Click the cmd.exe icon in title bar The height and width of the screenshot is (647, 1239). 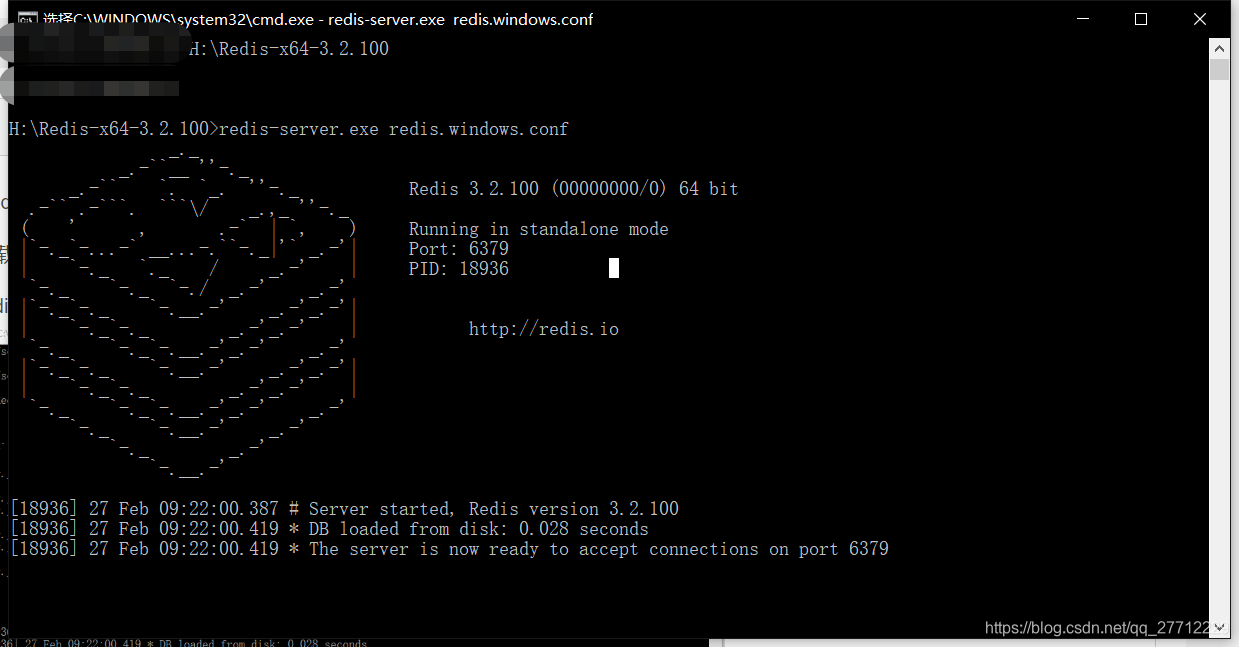click(29, 20)
